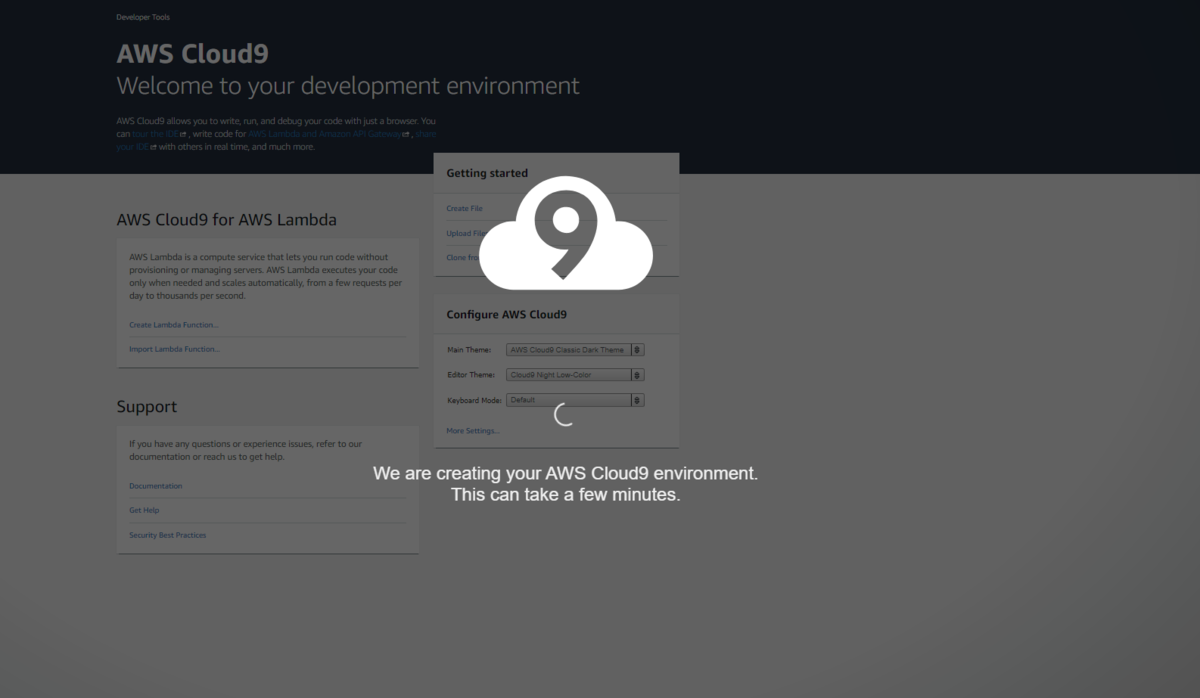Open Security Best Practices link
This screenshot has width=1200, height=698.
[168, 535]
